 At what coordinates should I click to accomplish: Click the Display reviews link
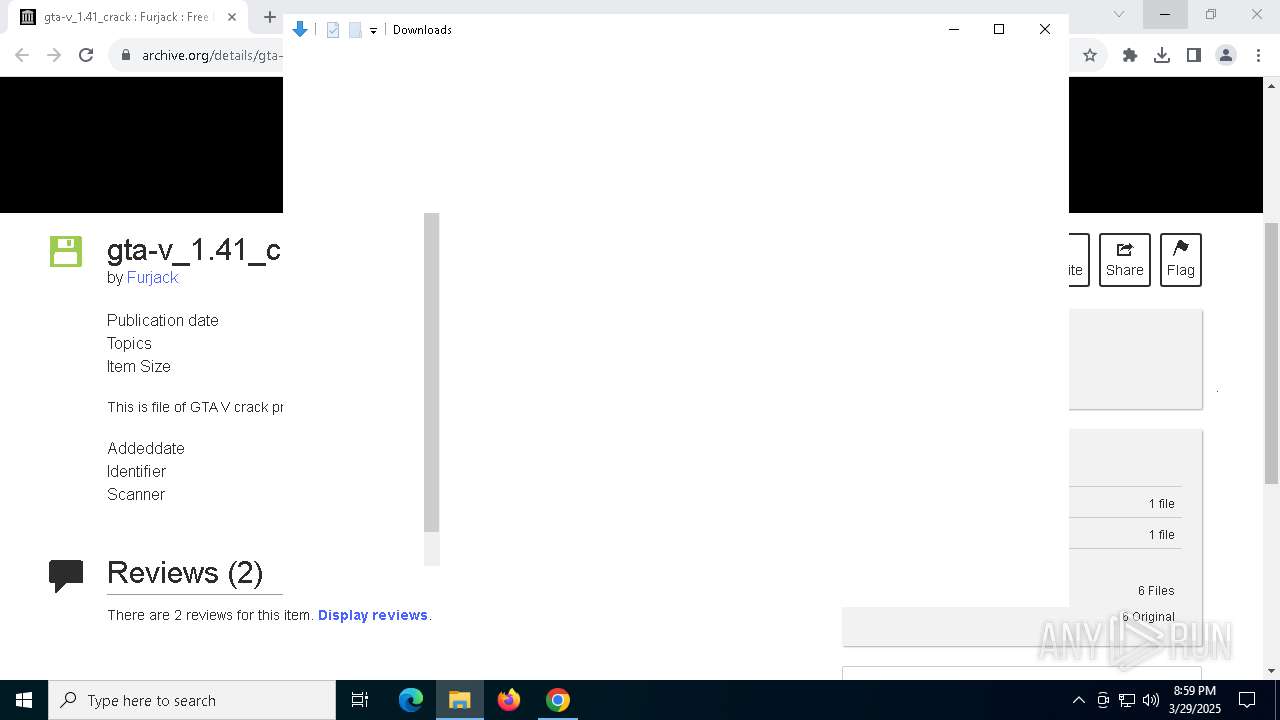point(373,615)
